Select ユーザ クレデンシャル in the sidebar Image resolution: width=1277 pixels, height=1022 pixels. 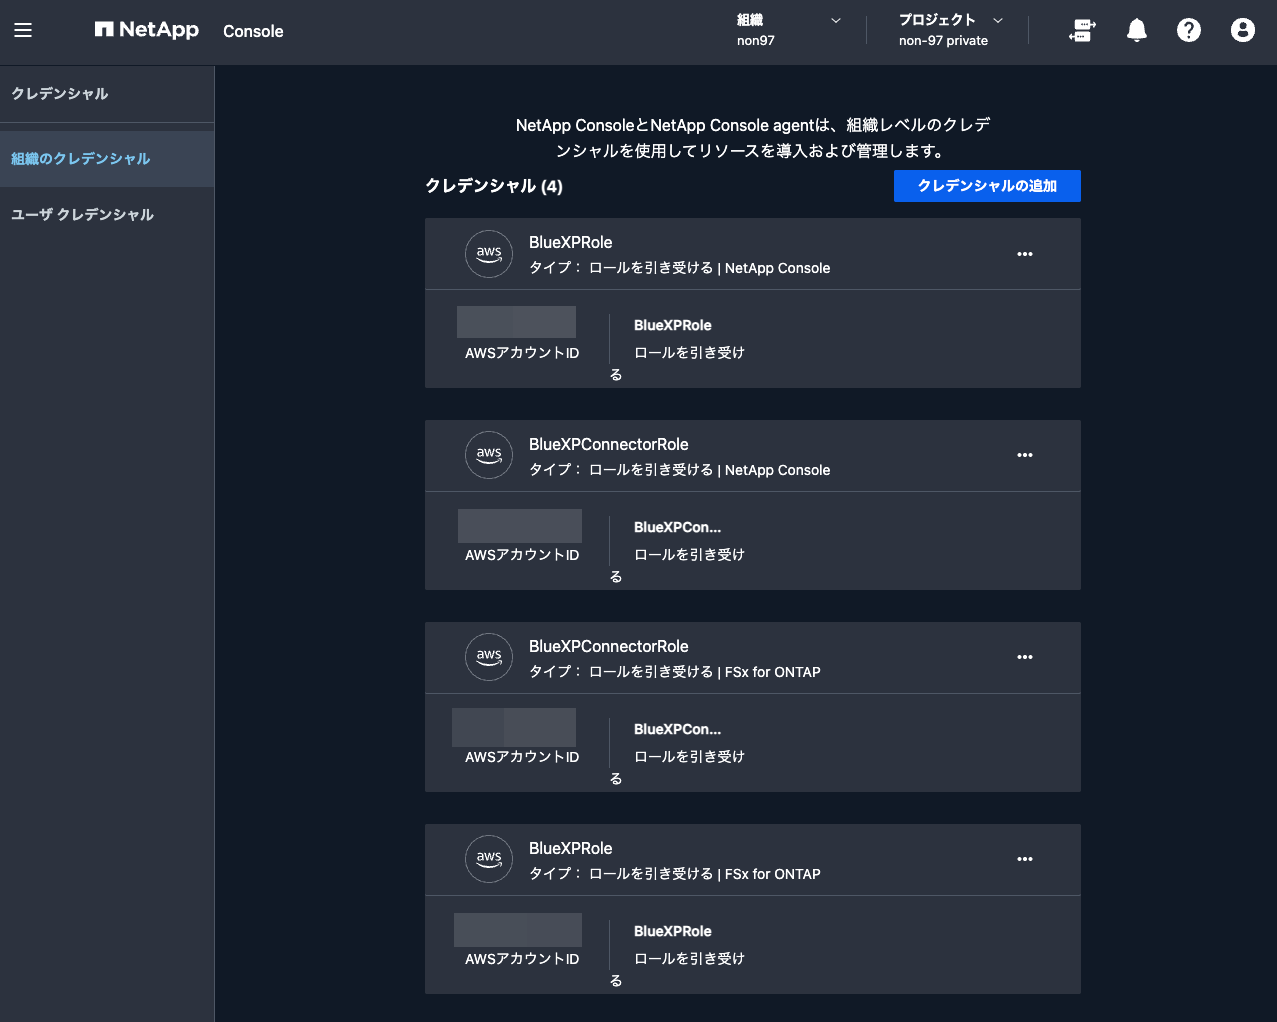point(107,215)
